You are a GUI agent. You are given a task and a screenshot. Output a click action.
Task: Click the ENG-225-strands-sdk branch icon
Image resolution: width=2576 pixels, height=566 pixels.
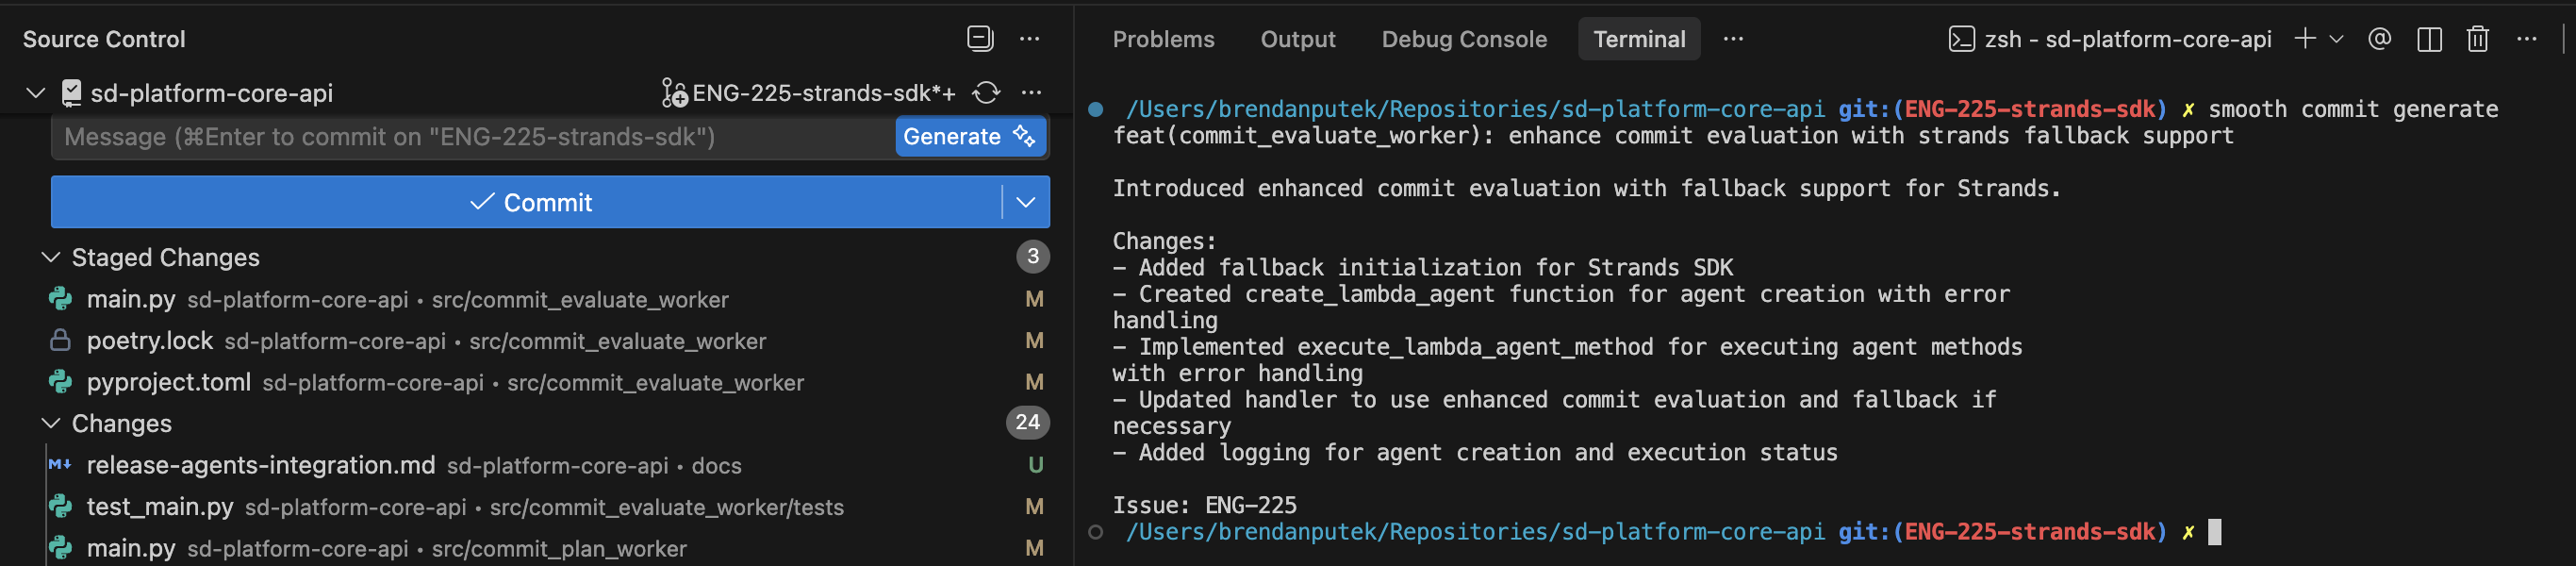(x=674, y=93)
